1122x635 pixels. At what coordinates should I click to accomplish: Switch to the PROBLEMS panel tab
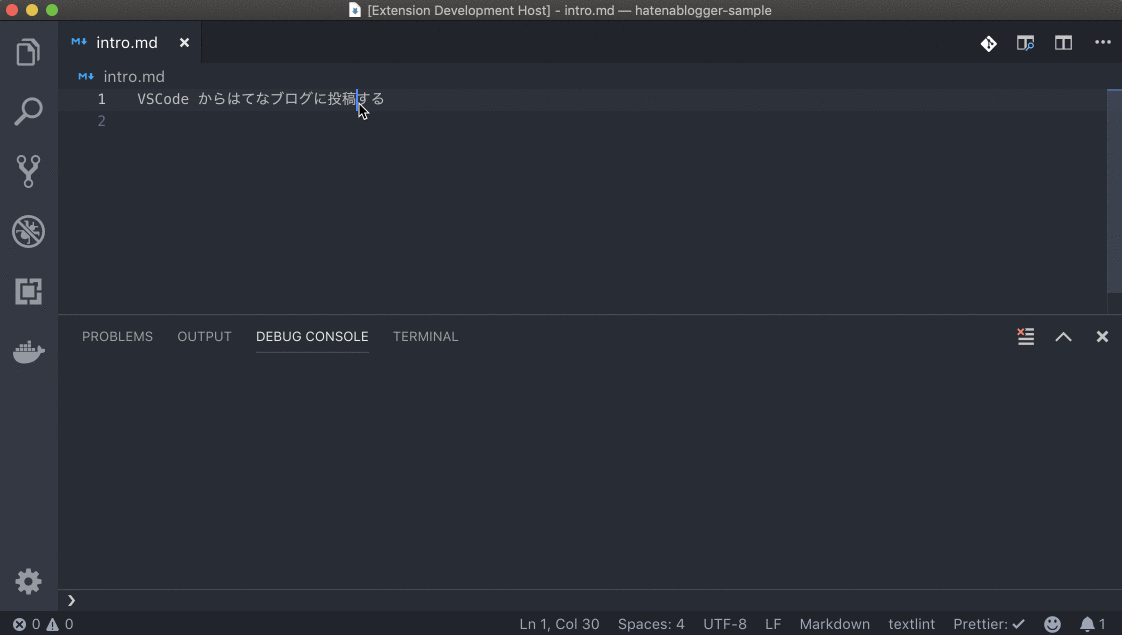point(117,336)
